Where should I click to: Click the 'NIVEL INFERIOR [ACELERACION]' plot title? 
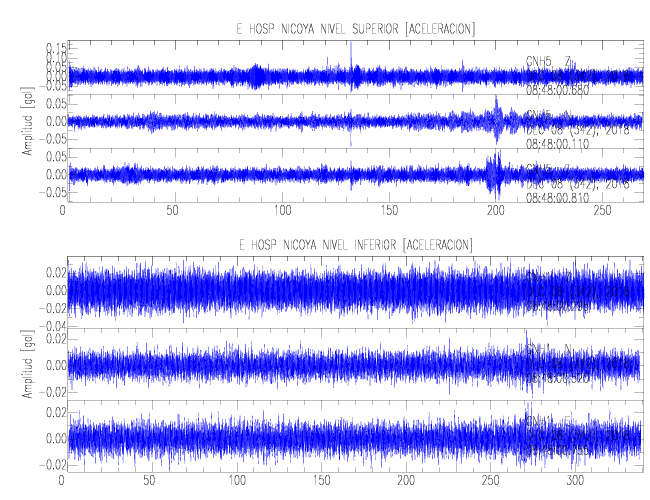pyautogui.click(x=356, y=245)
